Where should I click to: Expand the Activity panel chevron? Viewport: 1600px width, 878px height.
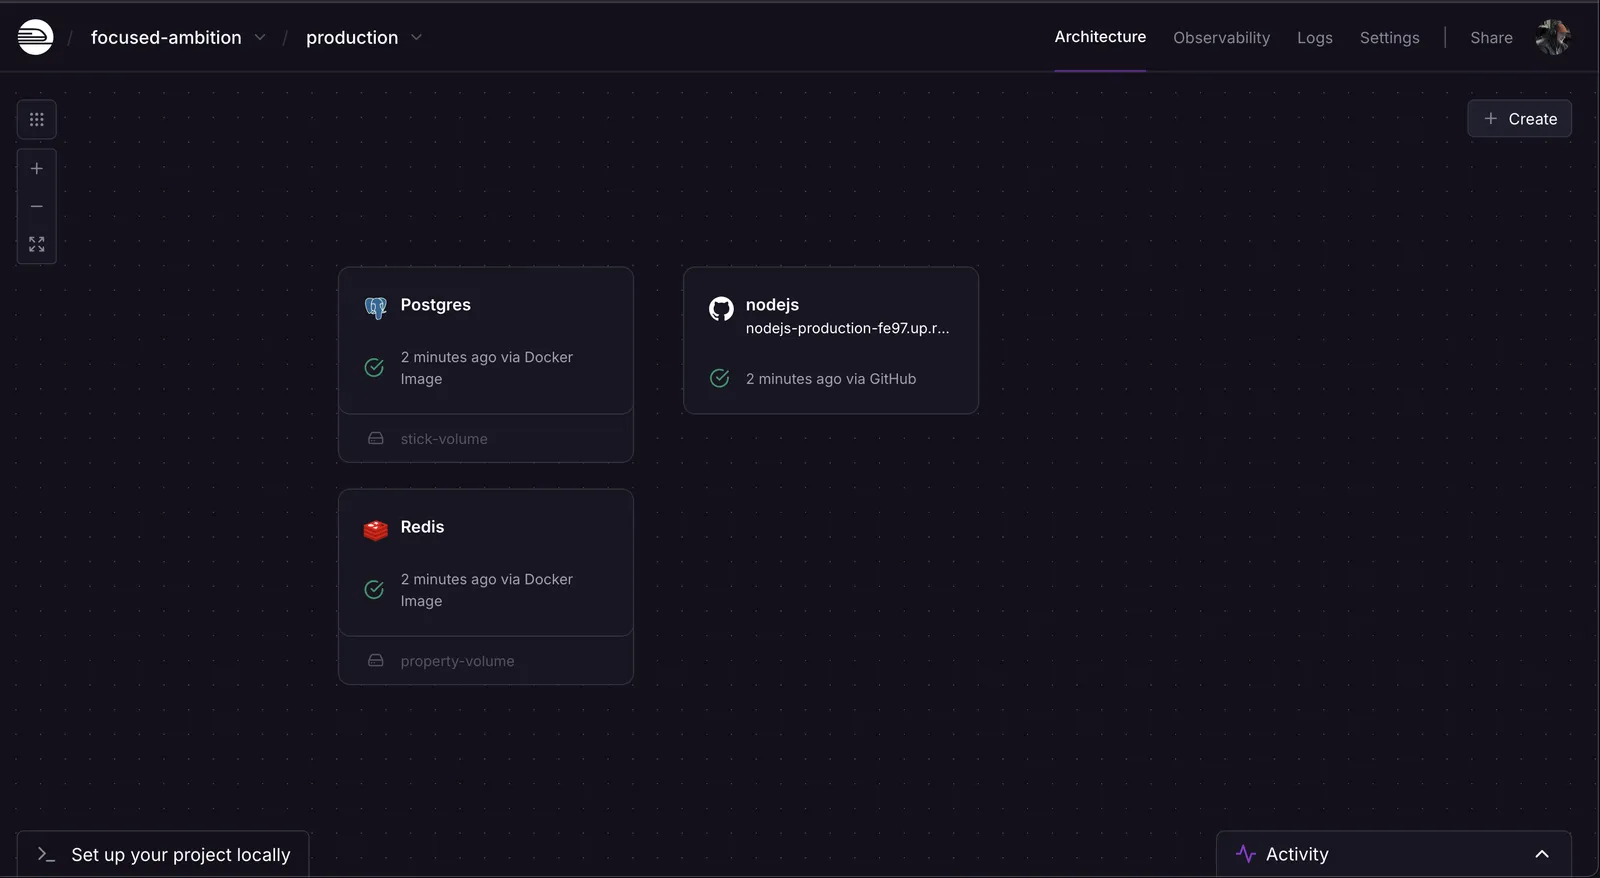[x=1541, y=854]
